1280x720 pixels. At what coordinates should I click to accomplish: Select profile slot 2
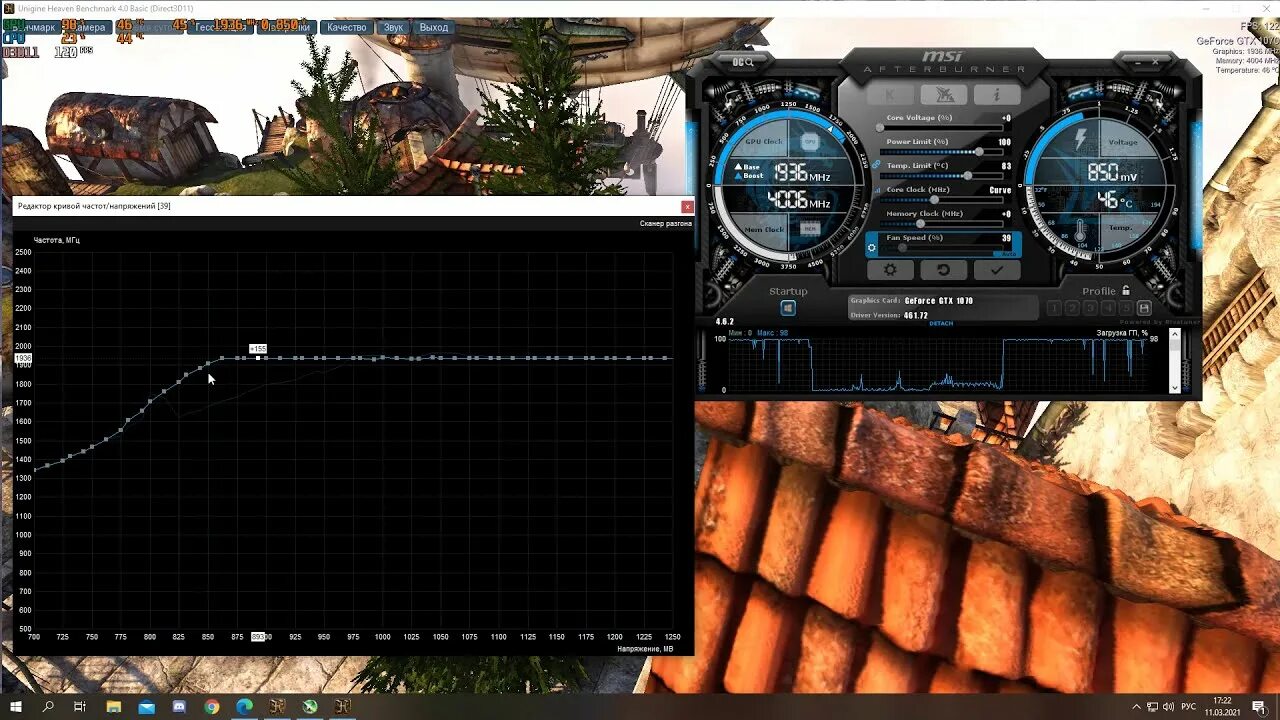point(1072,308)
